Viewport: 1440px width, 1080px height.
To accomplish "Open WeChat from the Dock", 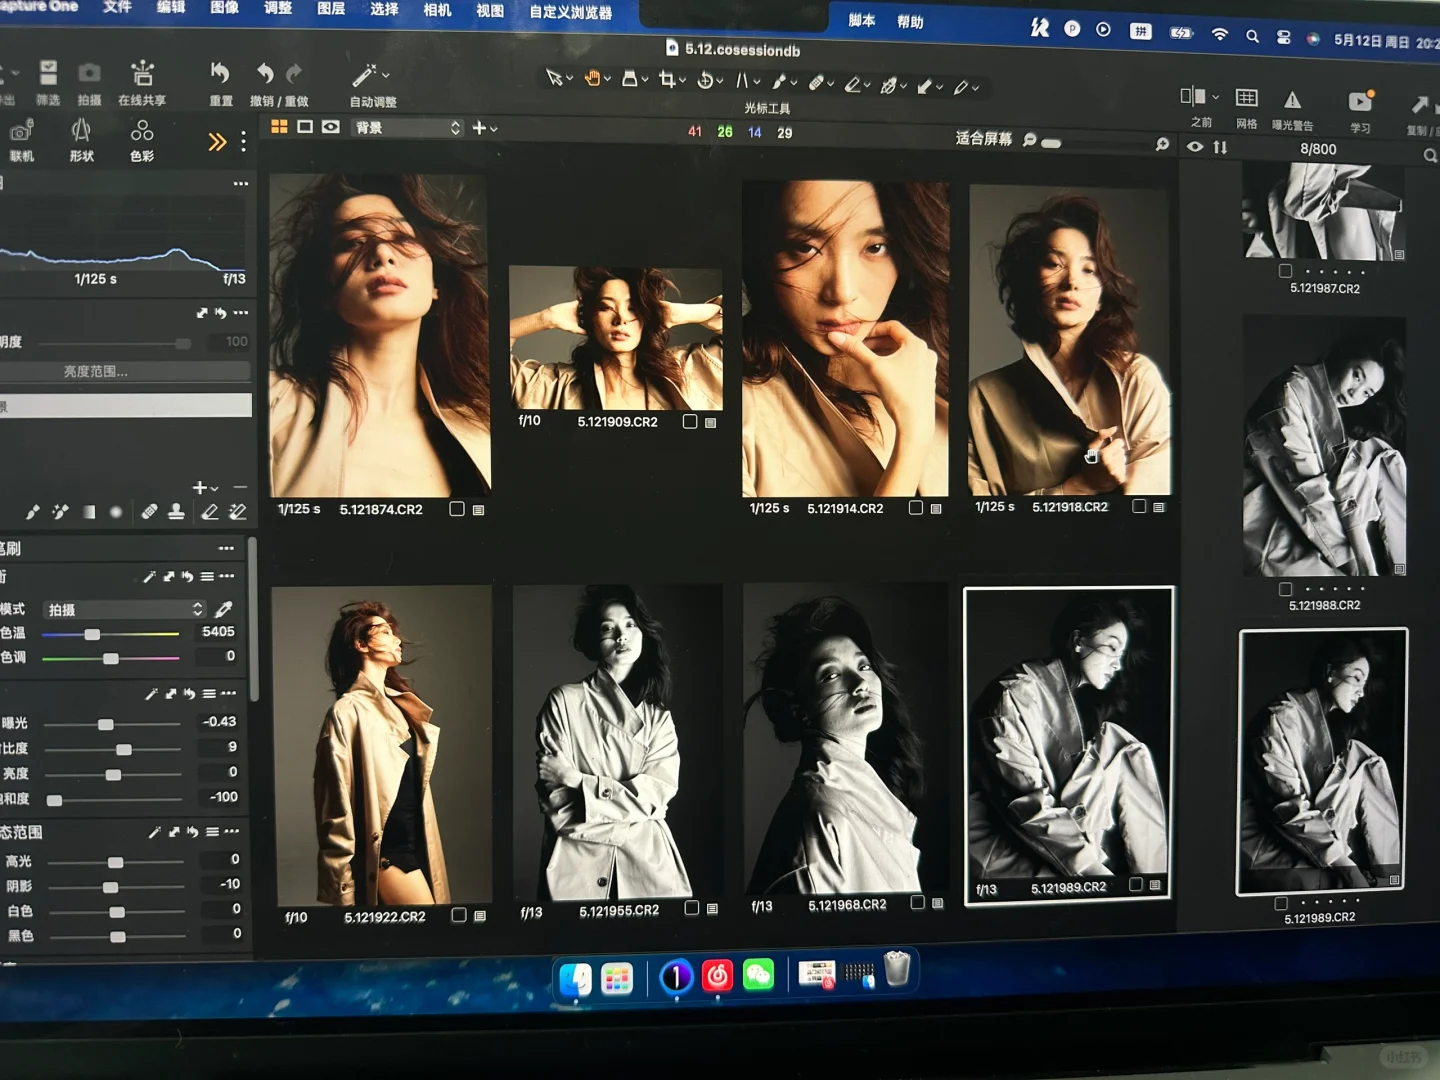I will [x=759, y=974].
